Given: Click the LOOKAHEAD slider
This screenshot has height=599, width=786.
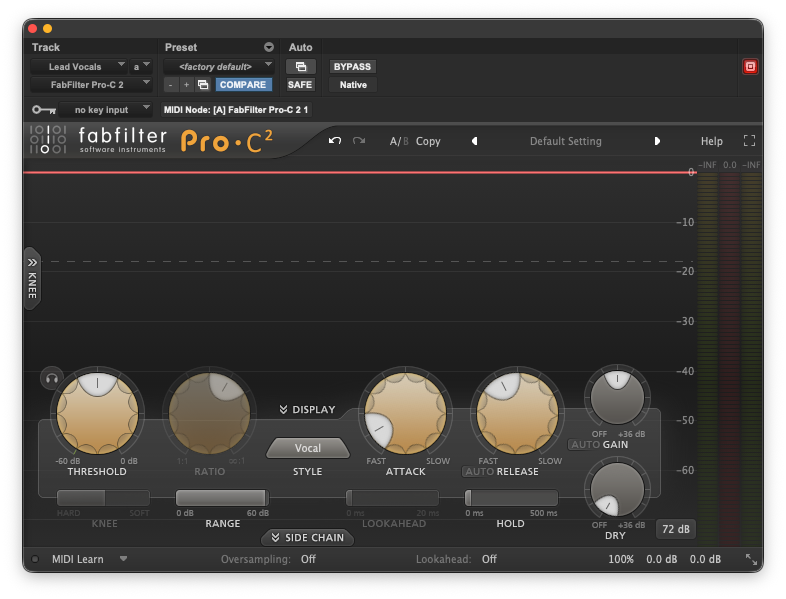Looking at the screenshot, I should [x=392, y=498].
